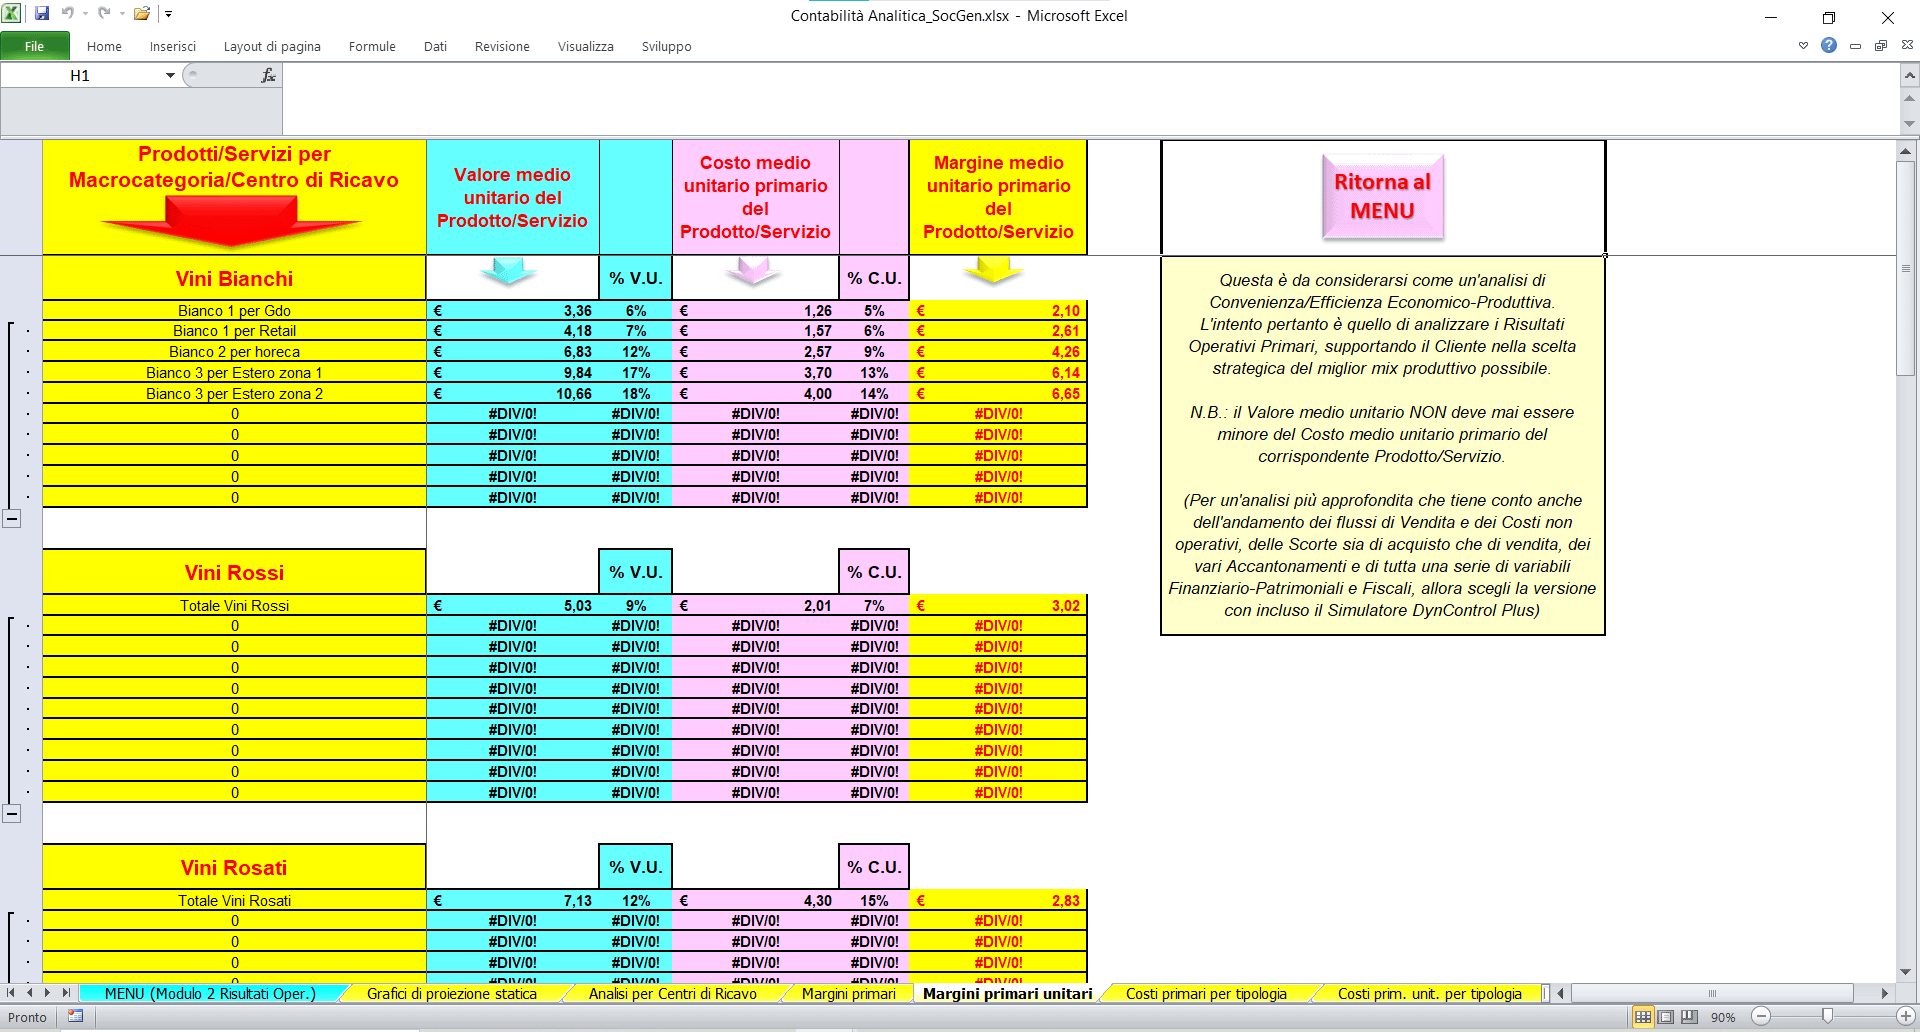Switch to Page Layout view icon

[x=1666, y=1017]
